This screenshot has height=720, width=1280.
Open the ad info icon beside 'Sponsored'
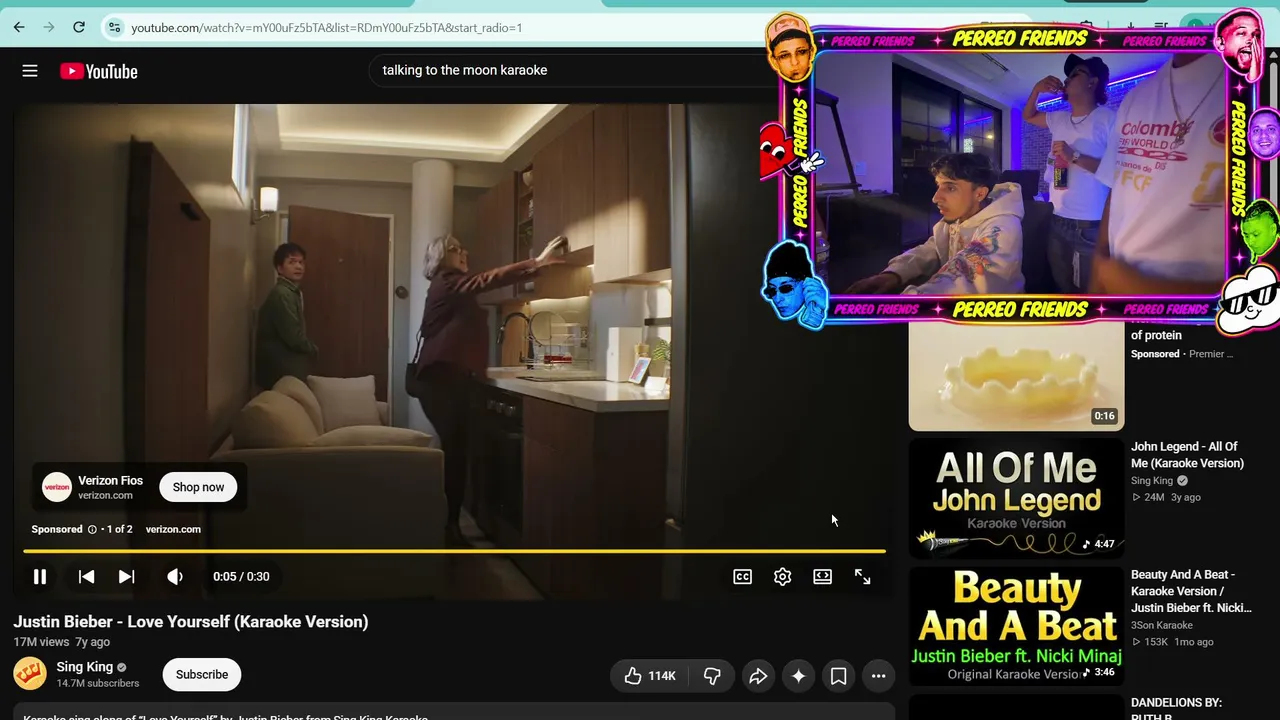92,529
